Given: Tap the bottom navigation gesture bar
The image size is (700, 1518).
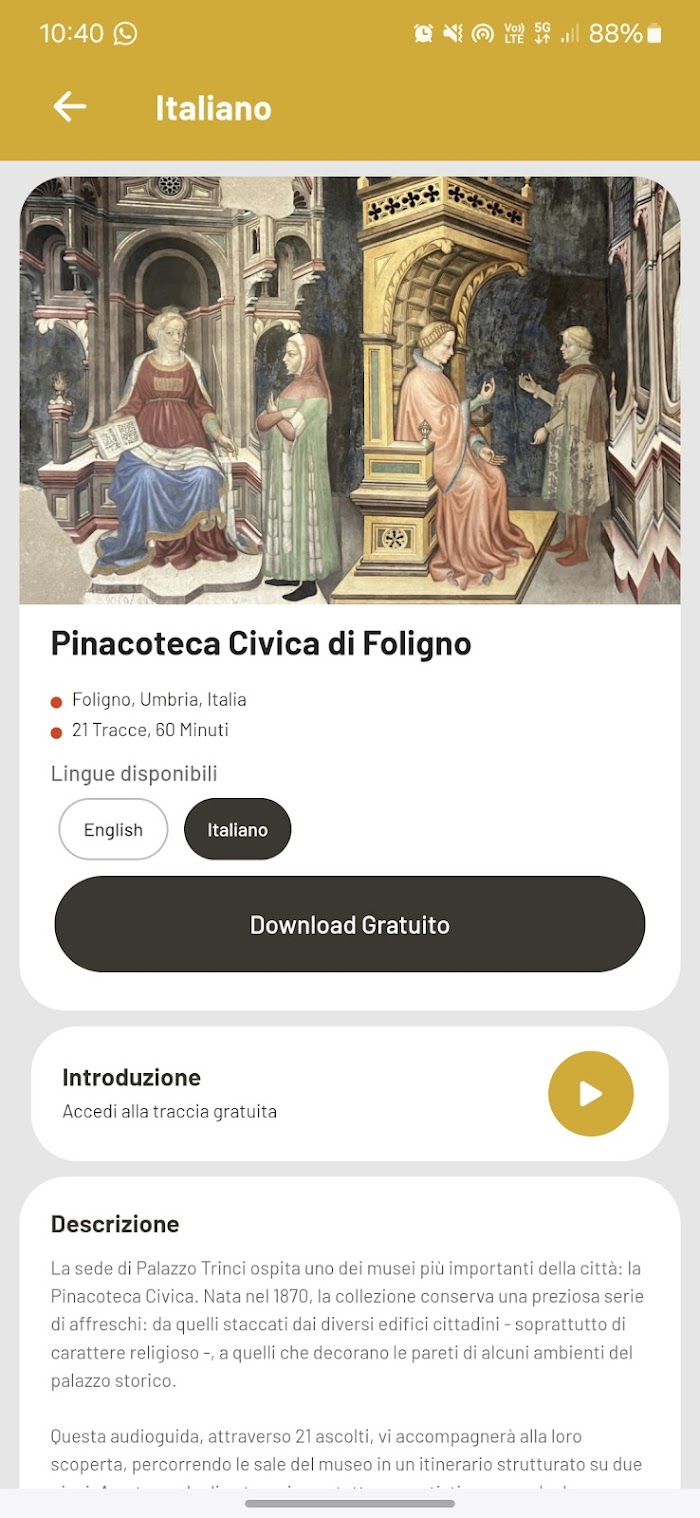Looking at the screenshot, I should coord(350,1503).
